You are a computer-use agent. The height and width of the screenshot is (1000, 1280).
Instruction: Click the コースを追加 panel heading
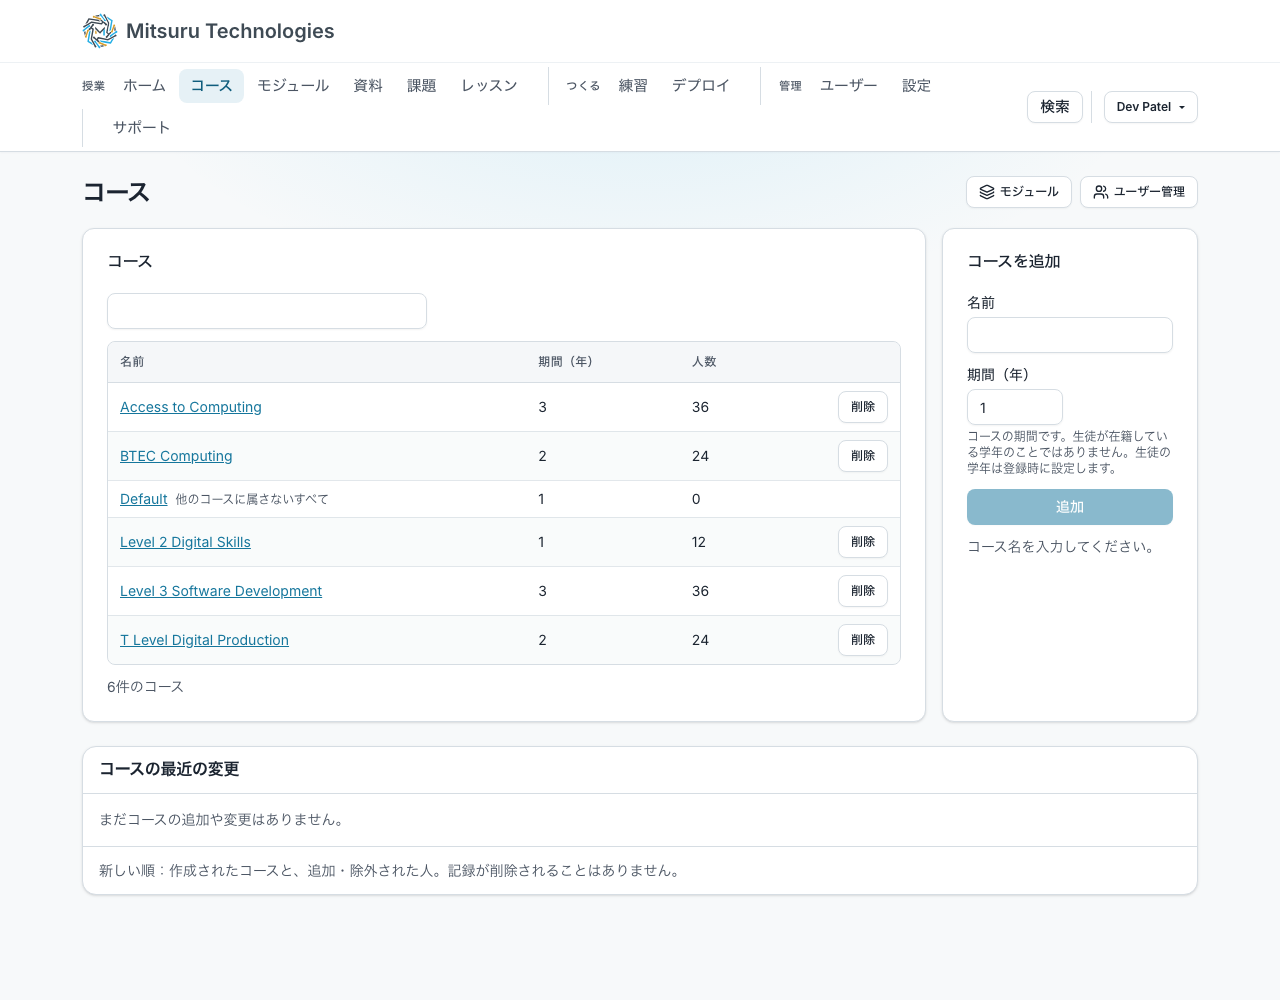1014,261
